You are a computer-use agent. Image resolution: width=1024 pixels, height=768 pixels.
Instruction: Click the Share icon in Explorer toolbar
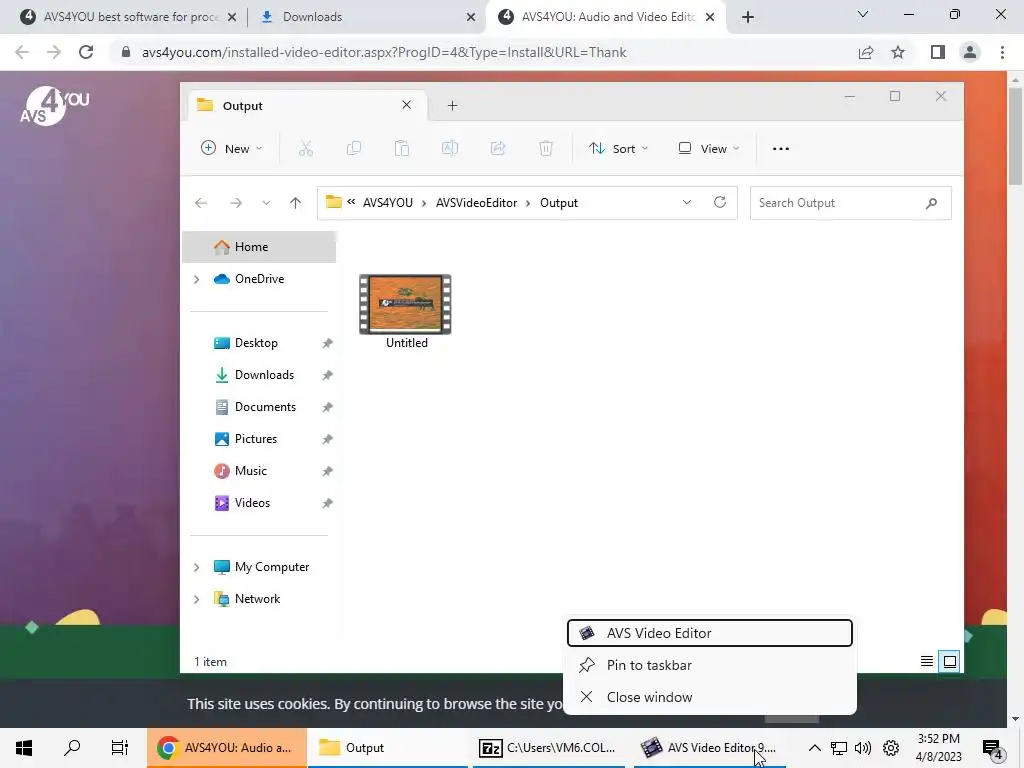tap(498, 149)
